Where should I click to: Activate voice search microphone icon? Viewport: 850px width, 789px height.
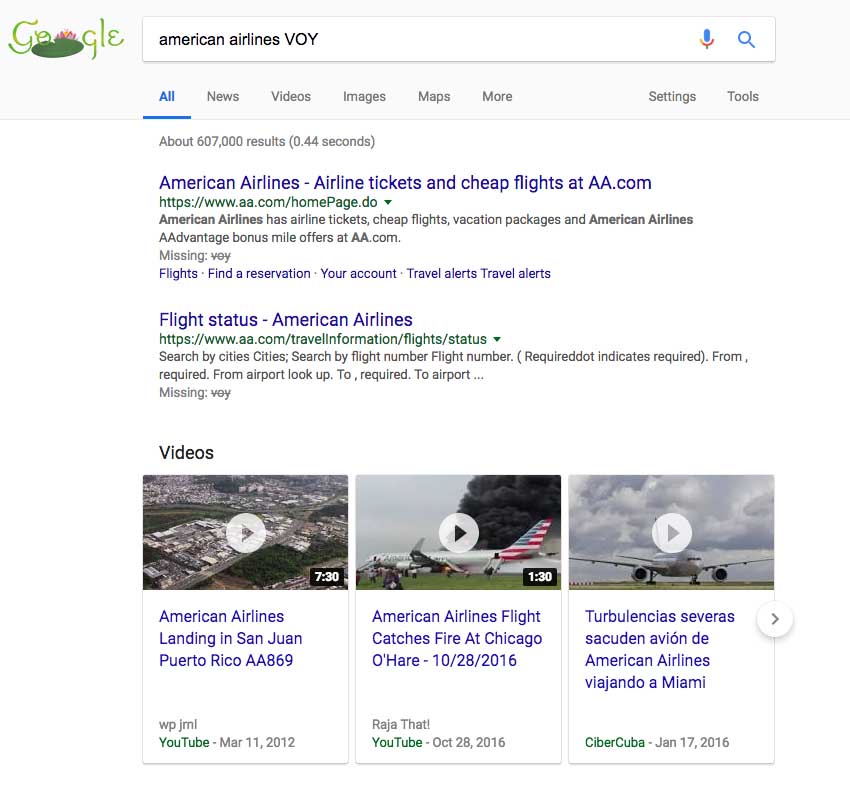click(x=707, y=39)
